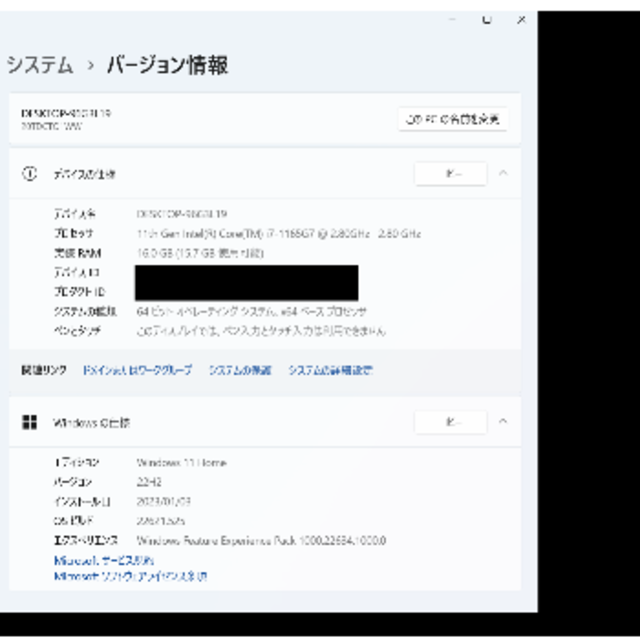This screenshot has height=640, width=640.
Task: Click the PC name at top card
Action: pos(66,113)
